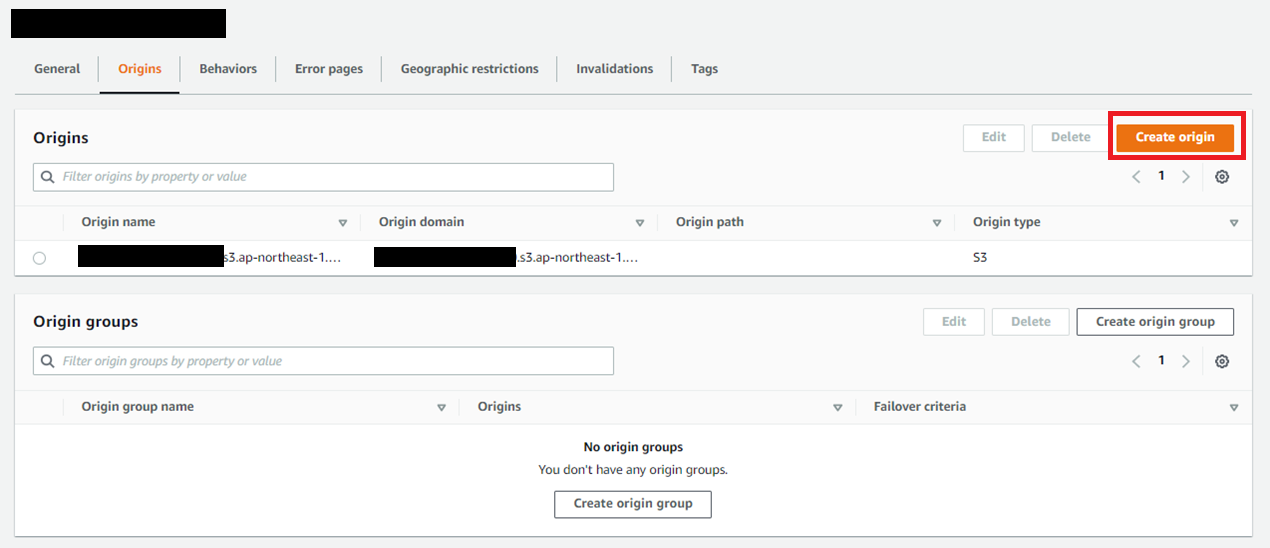The image size is (1270, 548).
Task: Click the orange Create origin button
Action: tap(1175, 137)
